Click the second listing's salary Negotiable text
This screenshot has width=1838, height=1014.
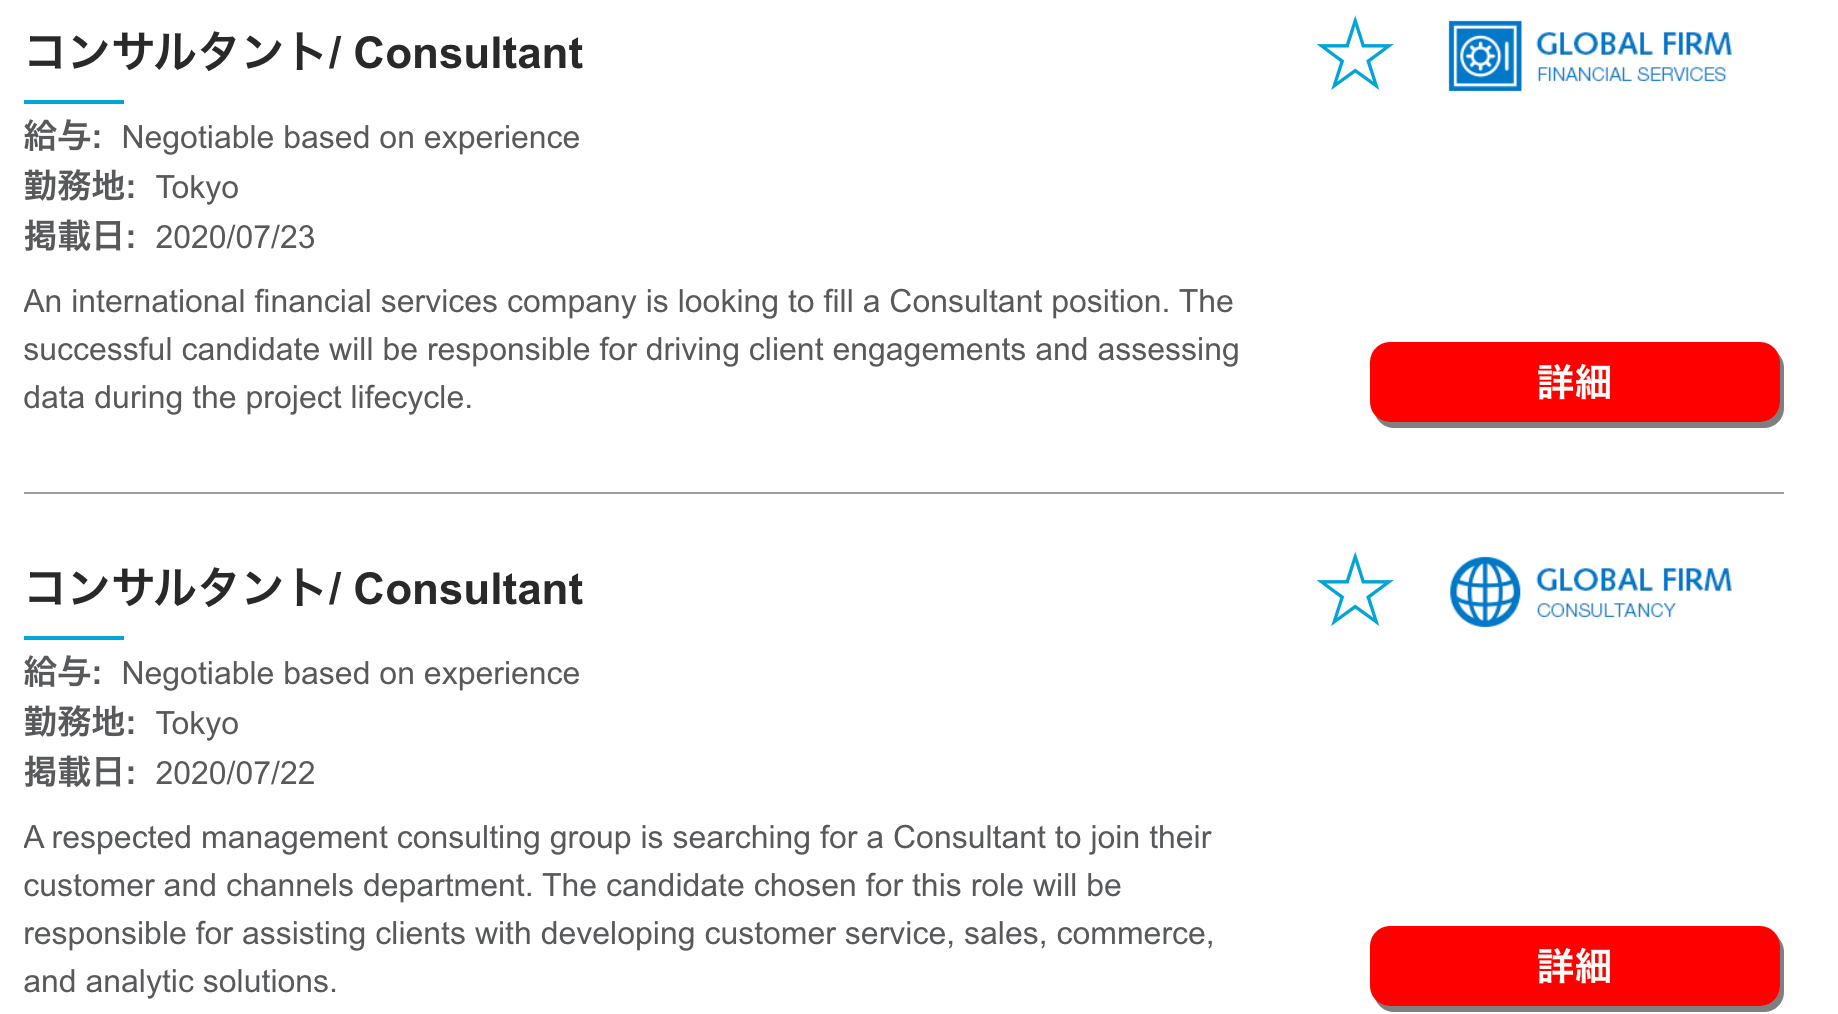pos(350,673)
